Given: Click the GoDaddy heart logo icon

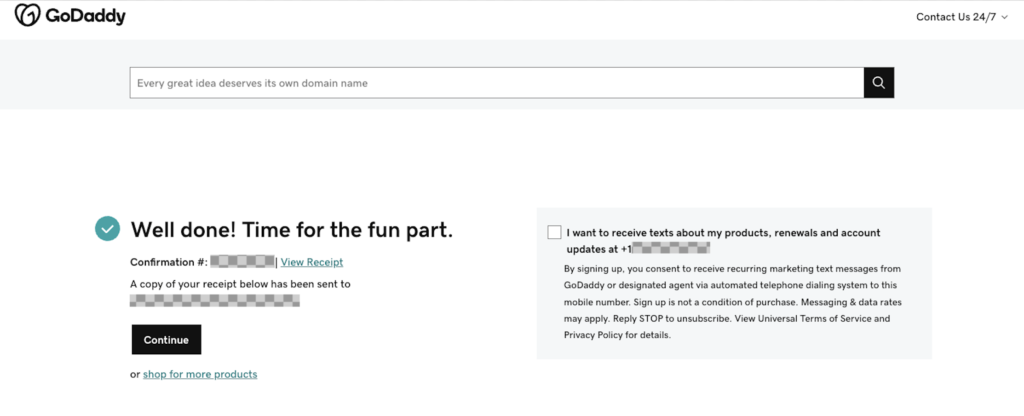Looking at the screenshot, I should click(27, 16).
